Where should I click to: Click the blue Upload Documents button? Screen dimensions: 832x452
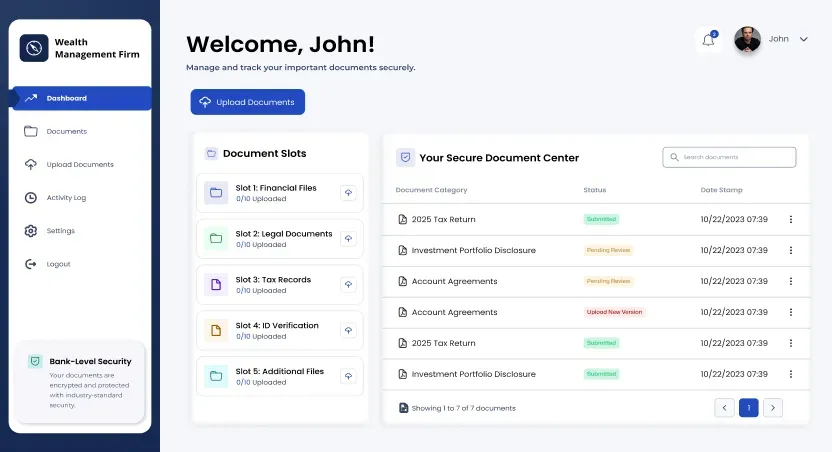(248, 102)
